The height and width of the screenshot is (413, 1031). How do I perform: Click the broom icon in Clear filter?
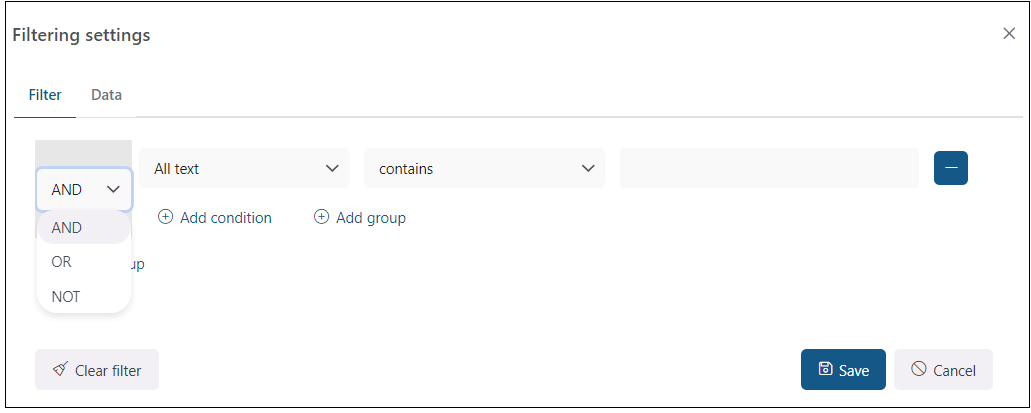[60, 370]
